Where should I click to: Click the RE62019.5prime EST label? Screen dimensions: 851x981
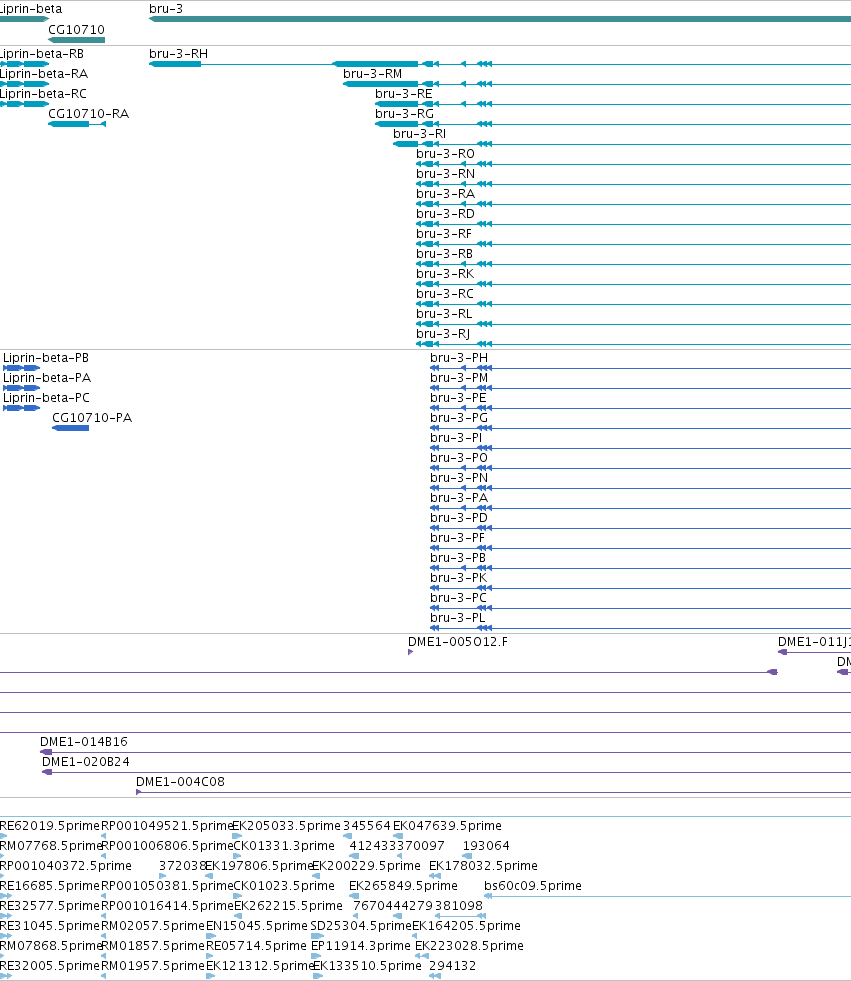pyautogui.click(x=50, y=826)
